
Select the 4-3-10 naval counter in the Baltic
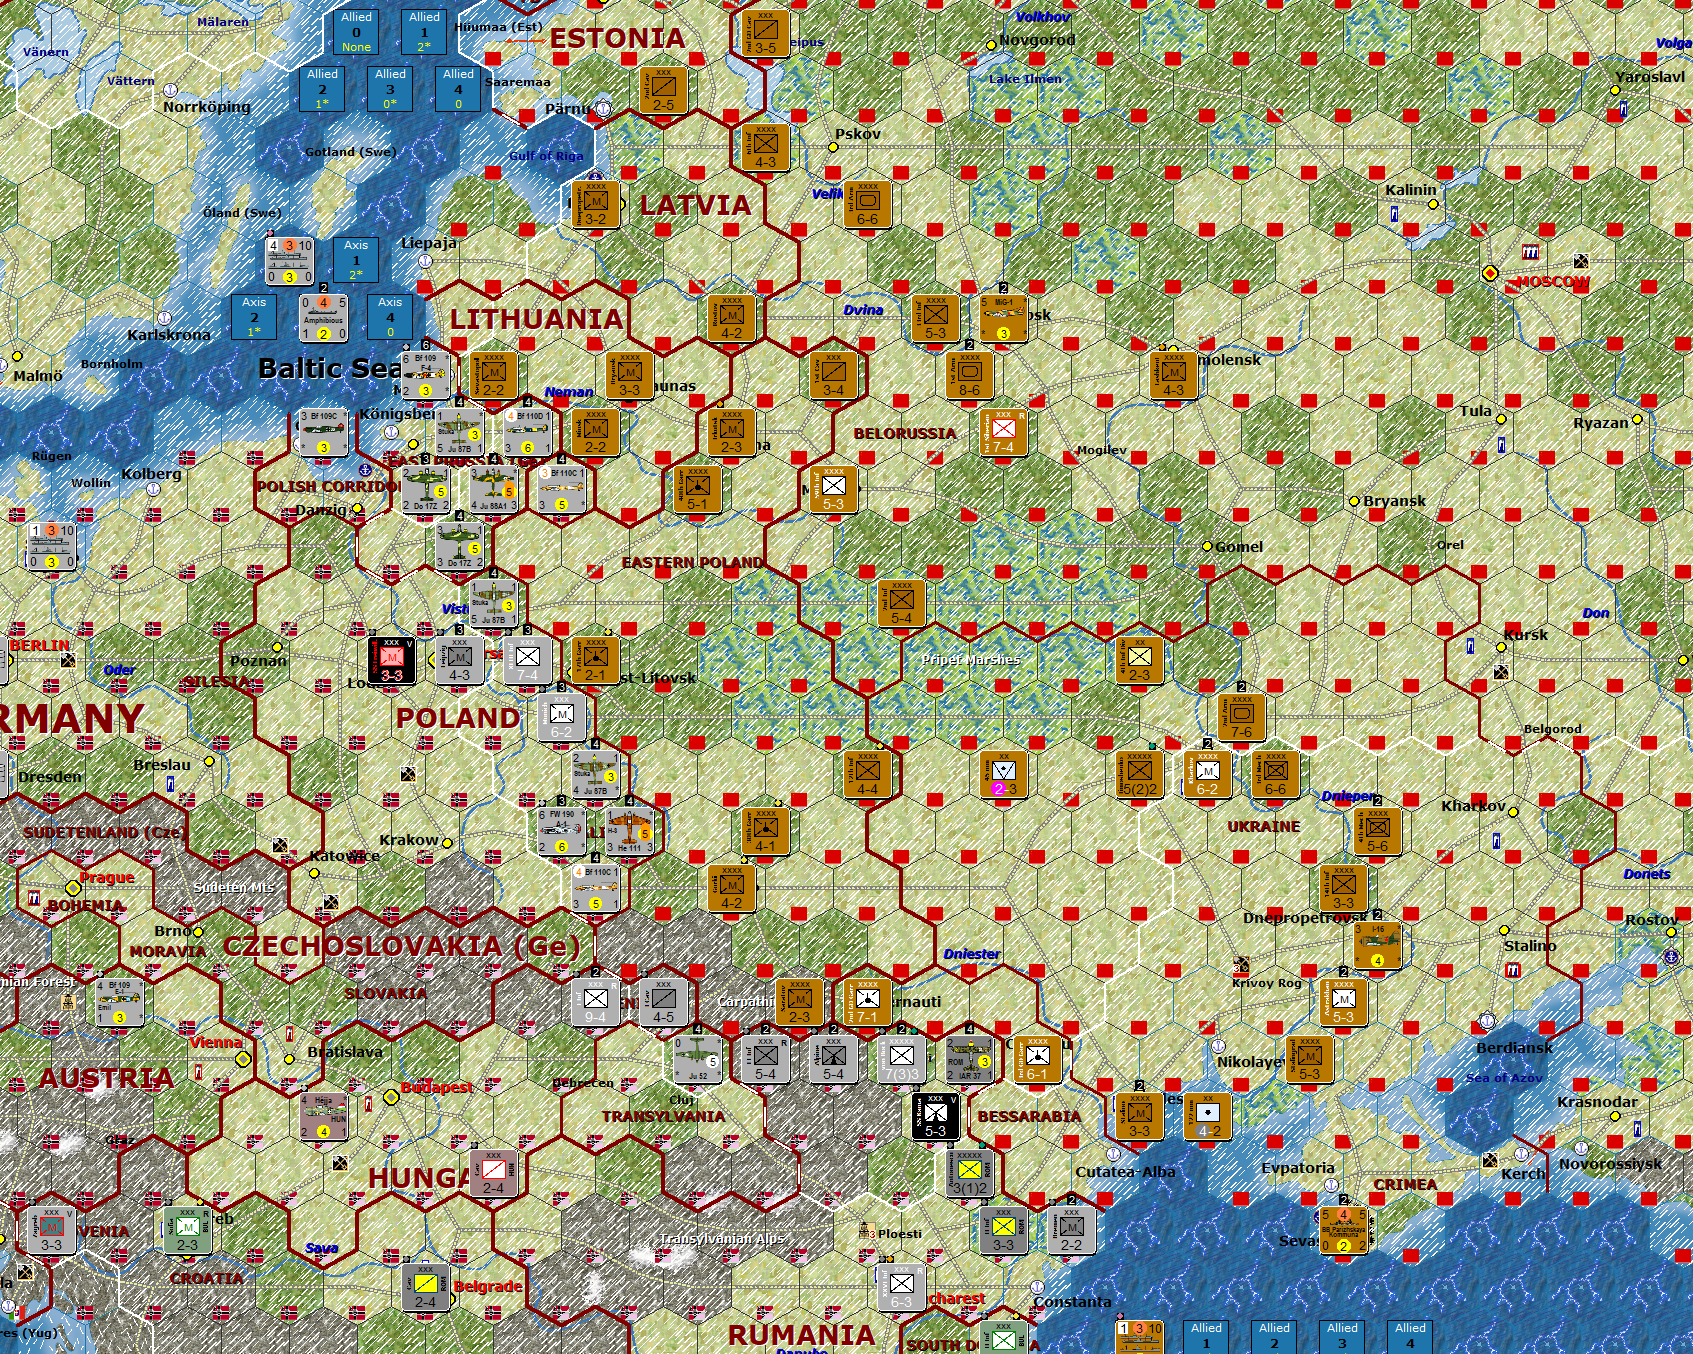pos(289,261)
